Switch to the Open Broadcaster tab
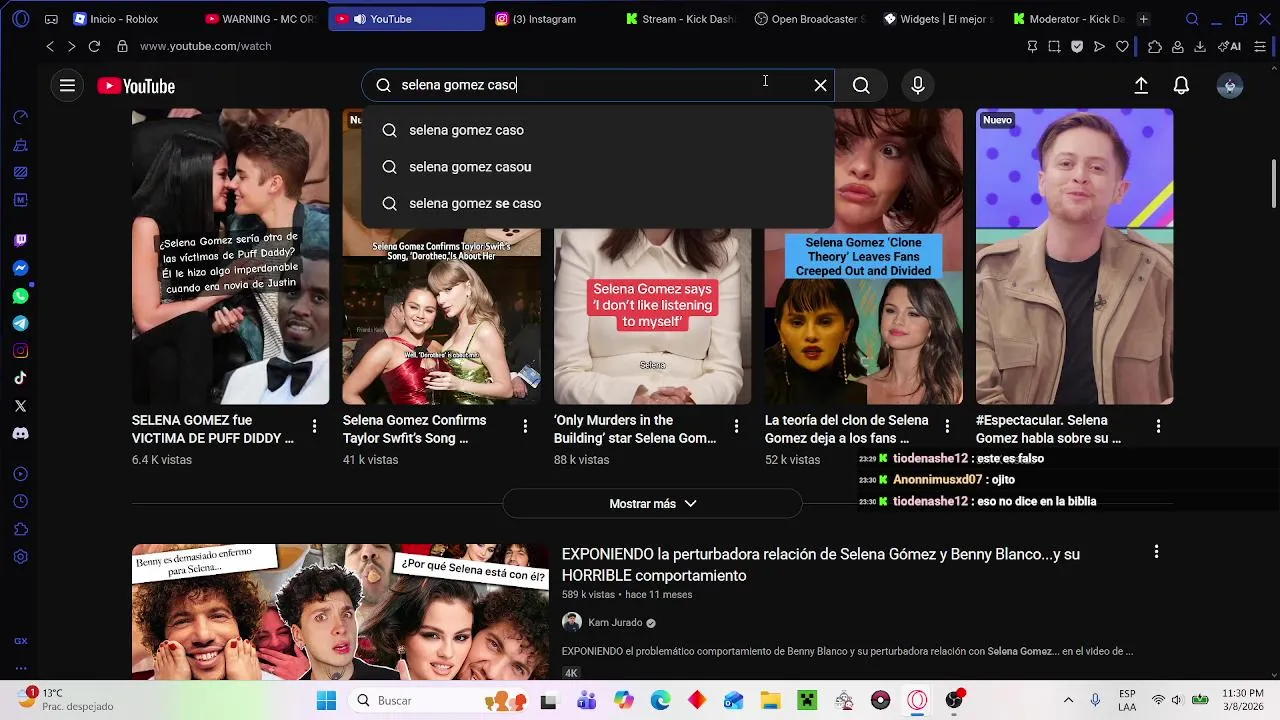The image size is (1280, 720). (810, 19)
